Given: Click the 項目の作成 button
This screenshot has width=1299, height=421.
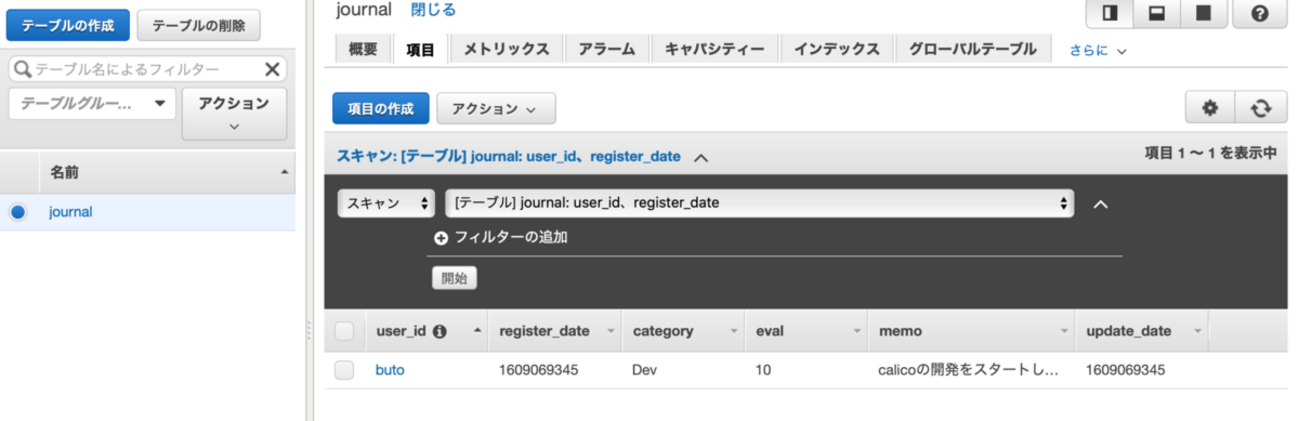Looking at the screenshot, I should (380, 108).
